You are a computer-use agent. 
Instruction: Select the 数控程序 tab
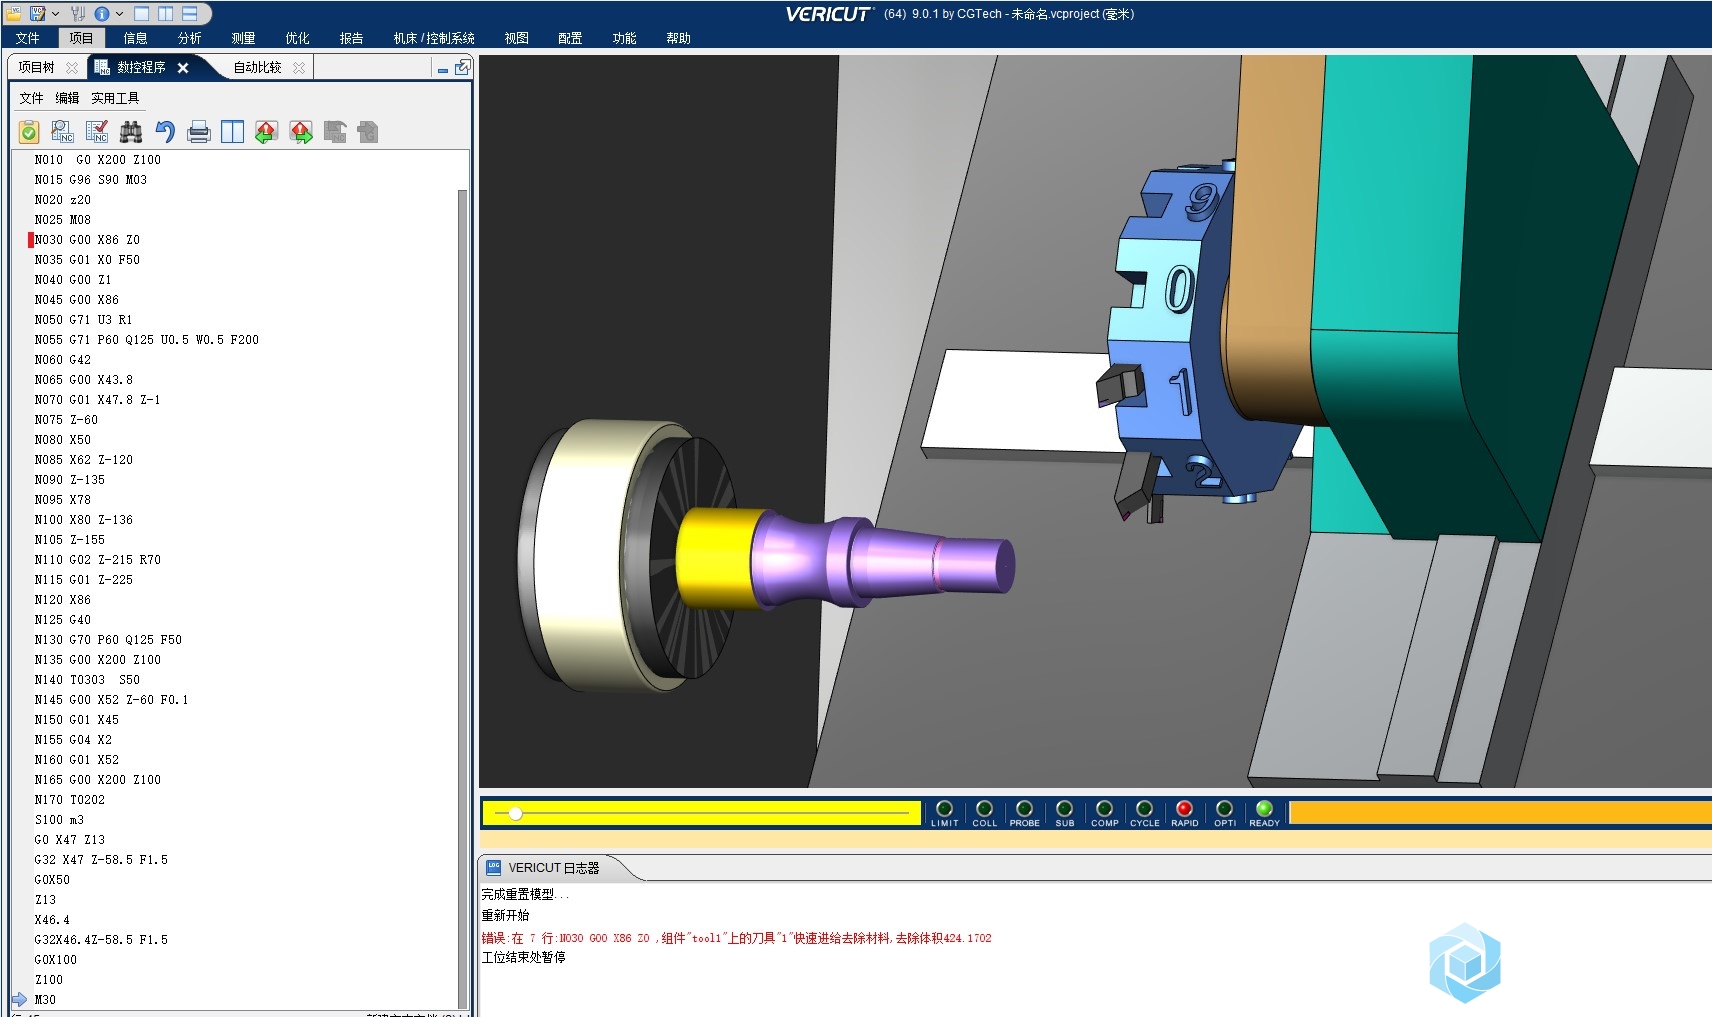coord(141,67)
